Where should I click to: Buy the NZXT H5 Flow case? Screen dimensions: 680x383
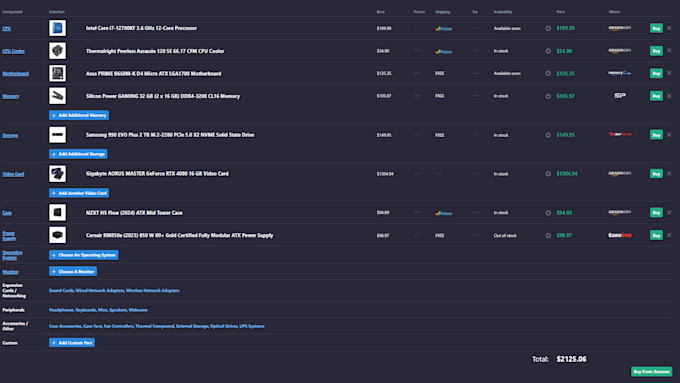pos(656,213)
